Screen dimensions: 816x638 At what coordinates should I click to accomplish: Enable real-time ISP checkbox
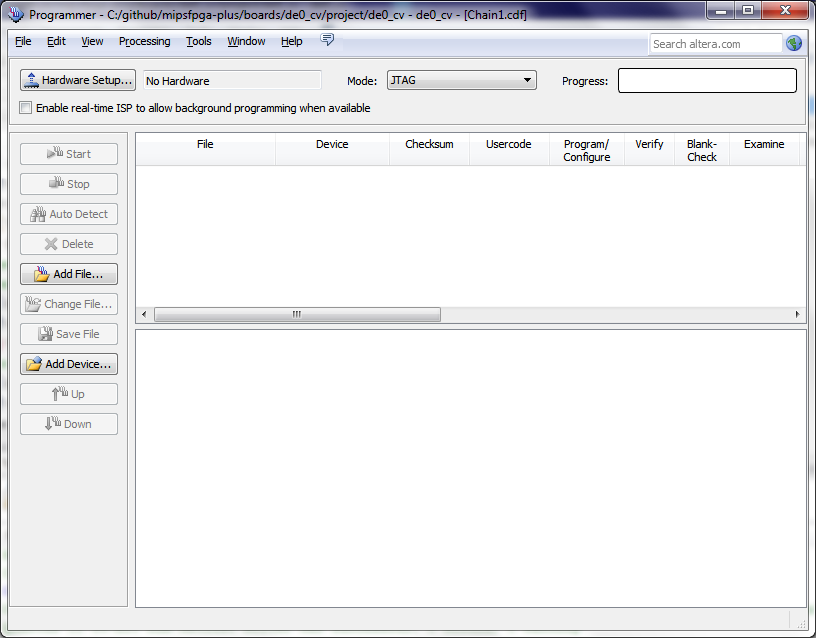tap(25, 108)
